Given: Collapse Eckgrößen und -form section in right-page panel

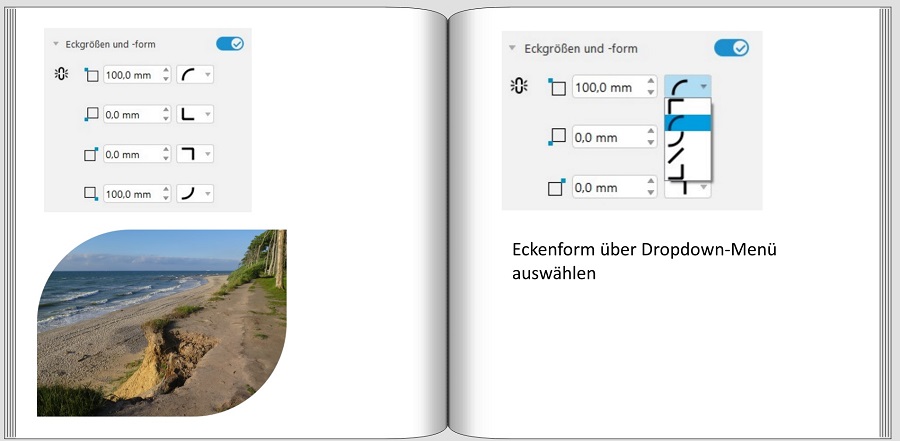Looking at the screenshot, I should (x=512, y=48).
